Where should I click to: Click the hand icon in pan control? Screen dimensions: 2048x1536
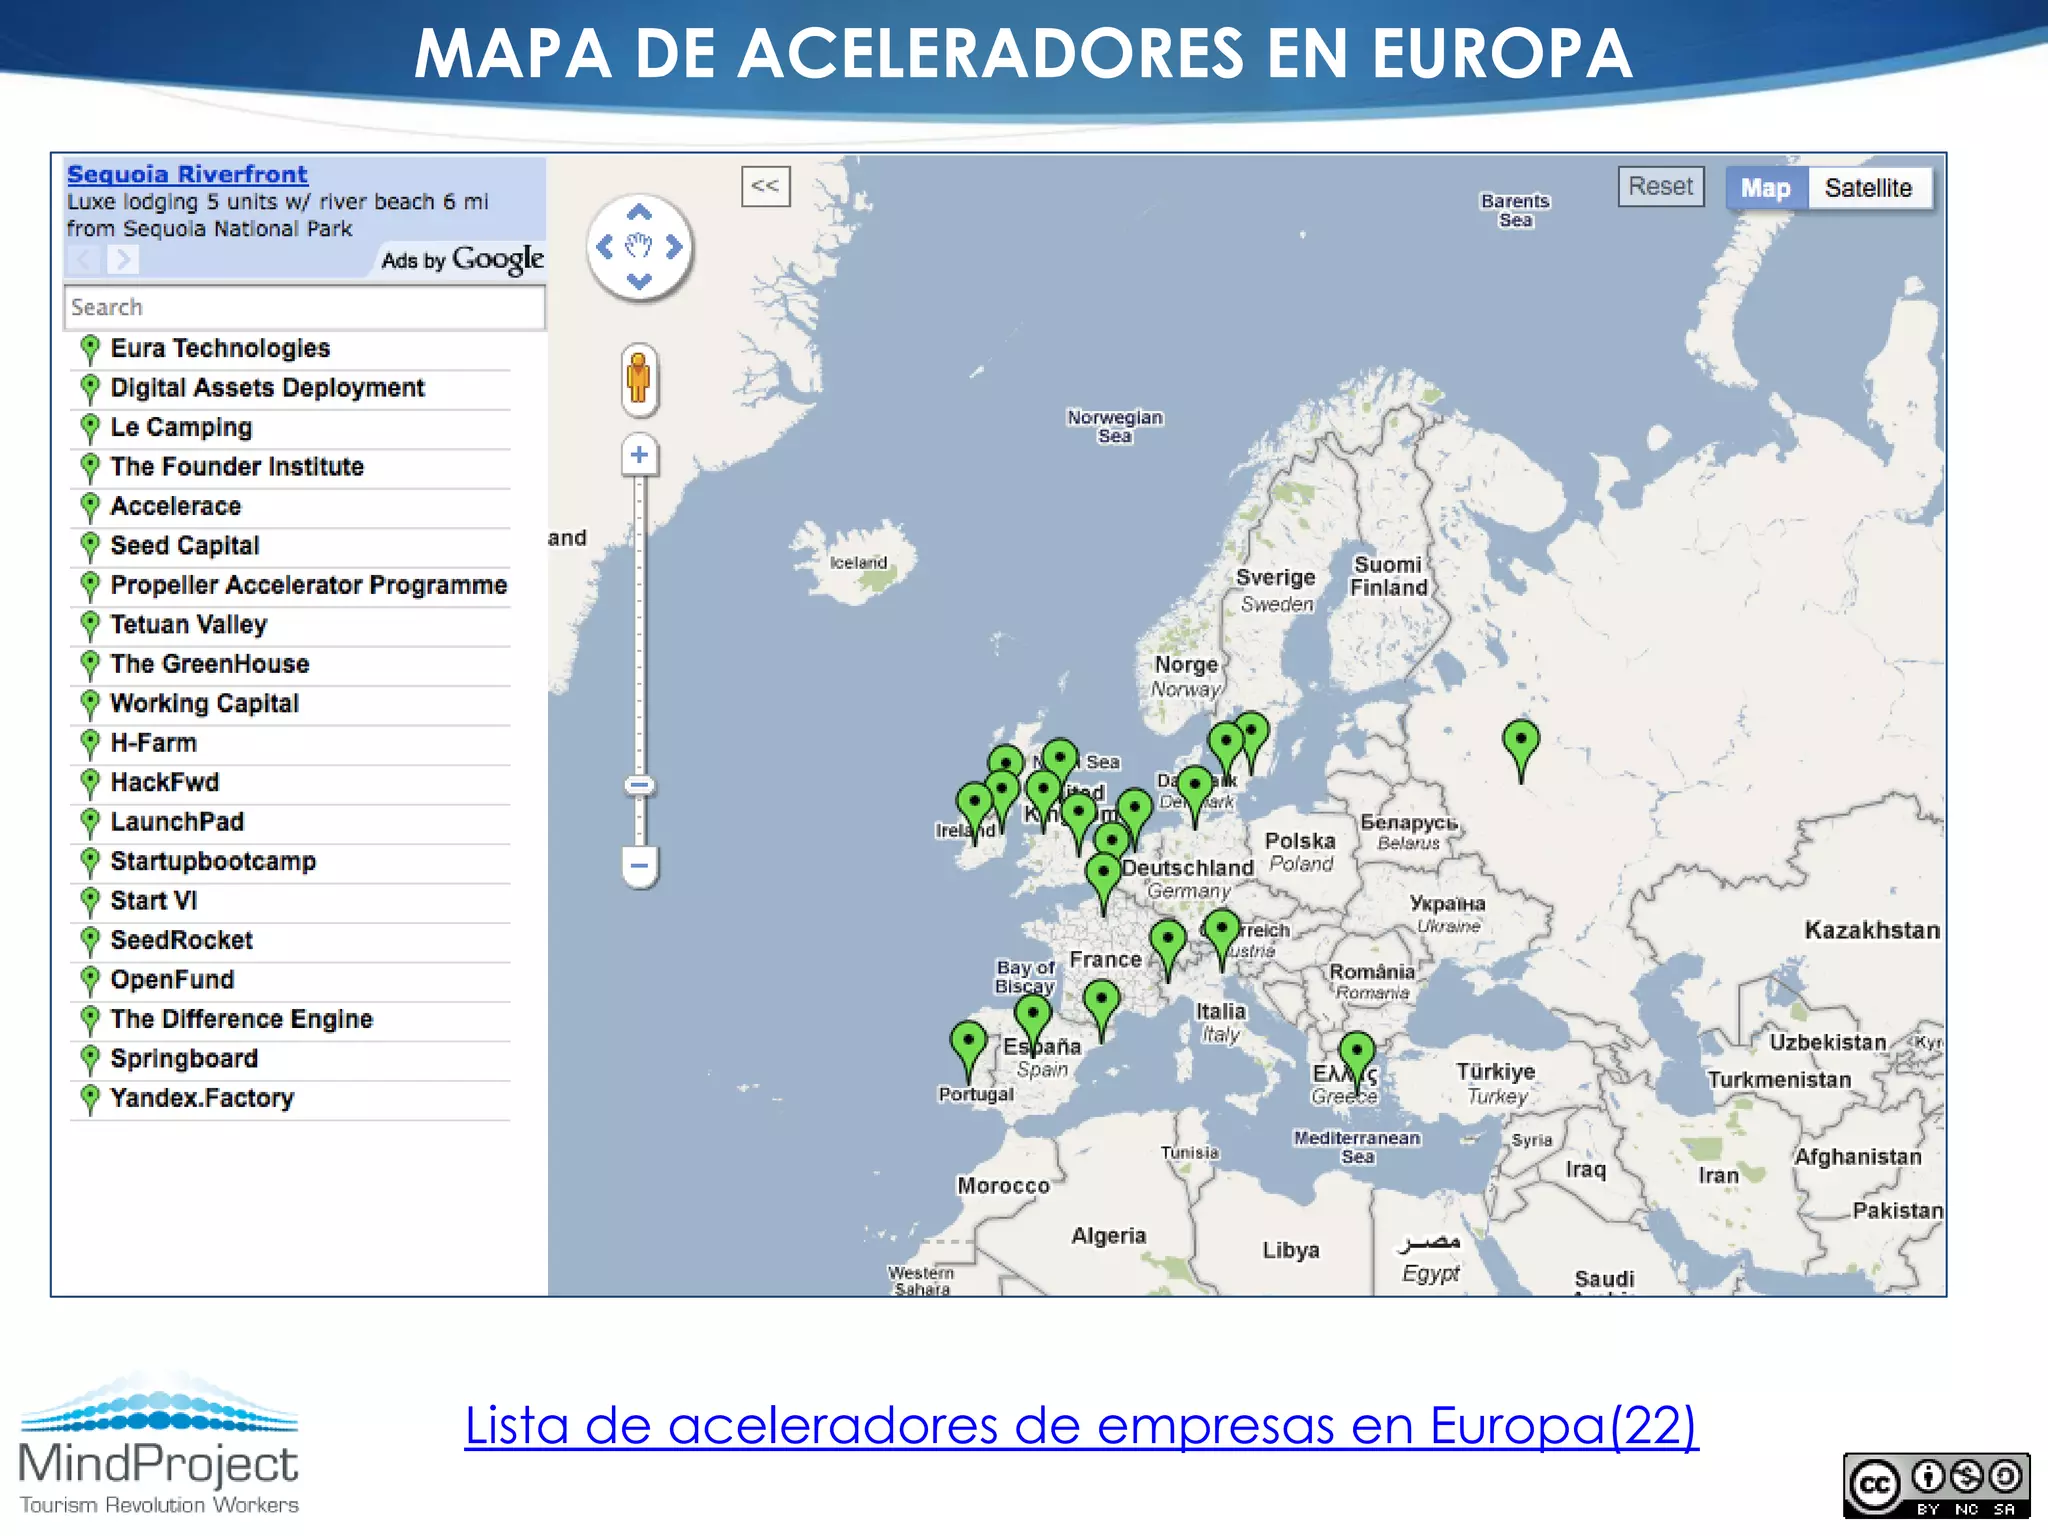coord(639,246)
